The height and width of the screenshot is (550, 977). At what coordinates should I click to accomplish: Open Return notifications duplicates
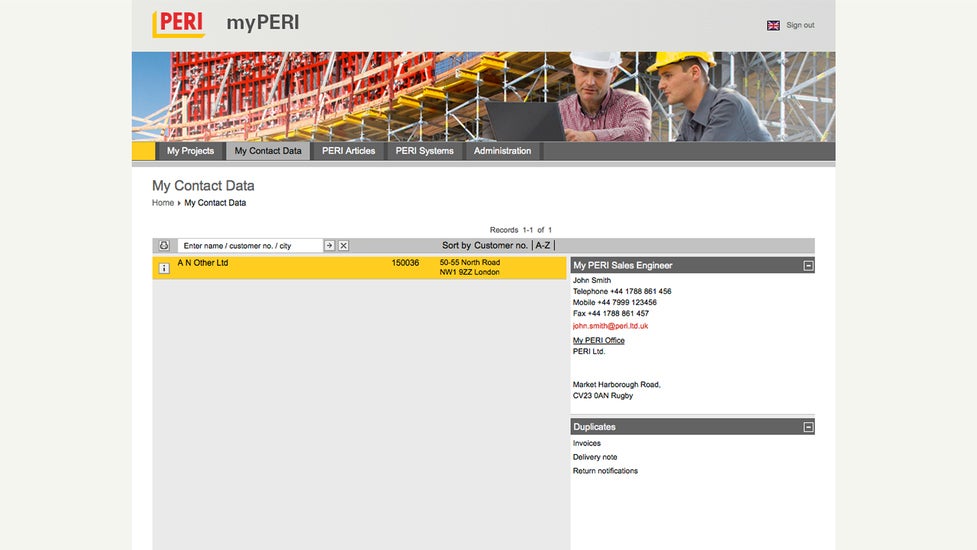click(605, 471)
